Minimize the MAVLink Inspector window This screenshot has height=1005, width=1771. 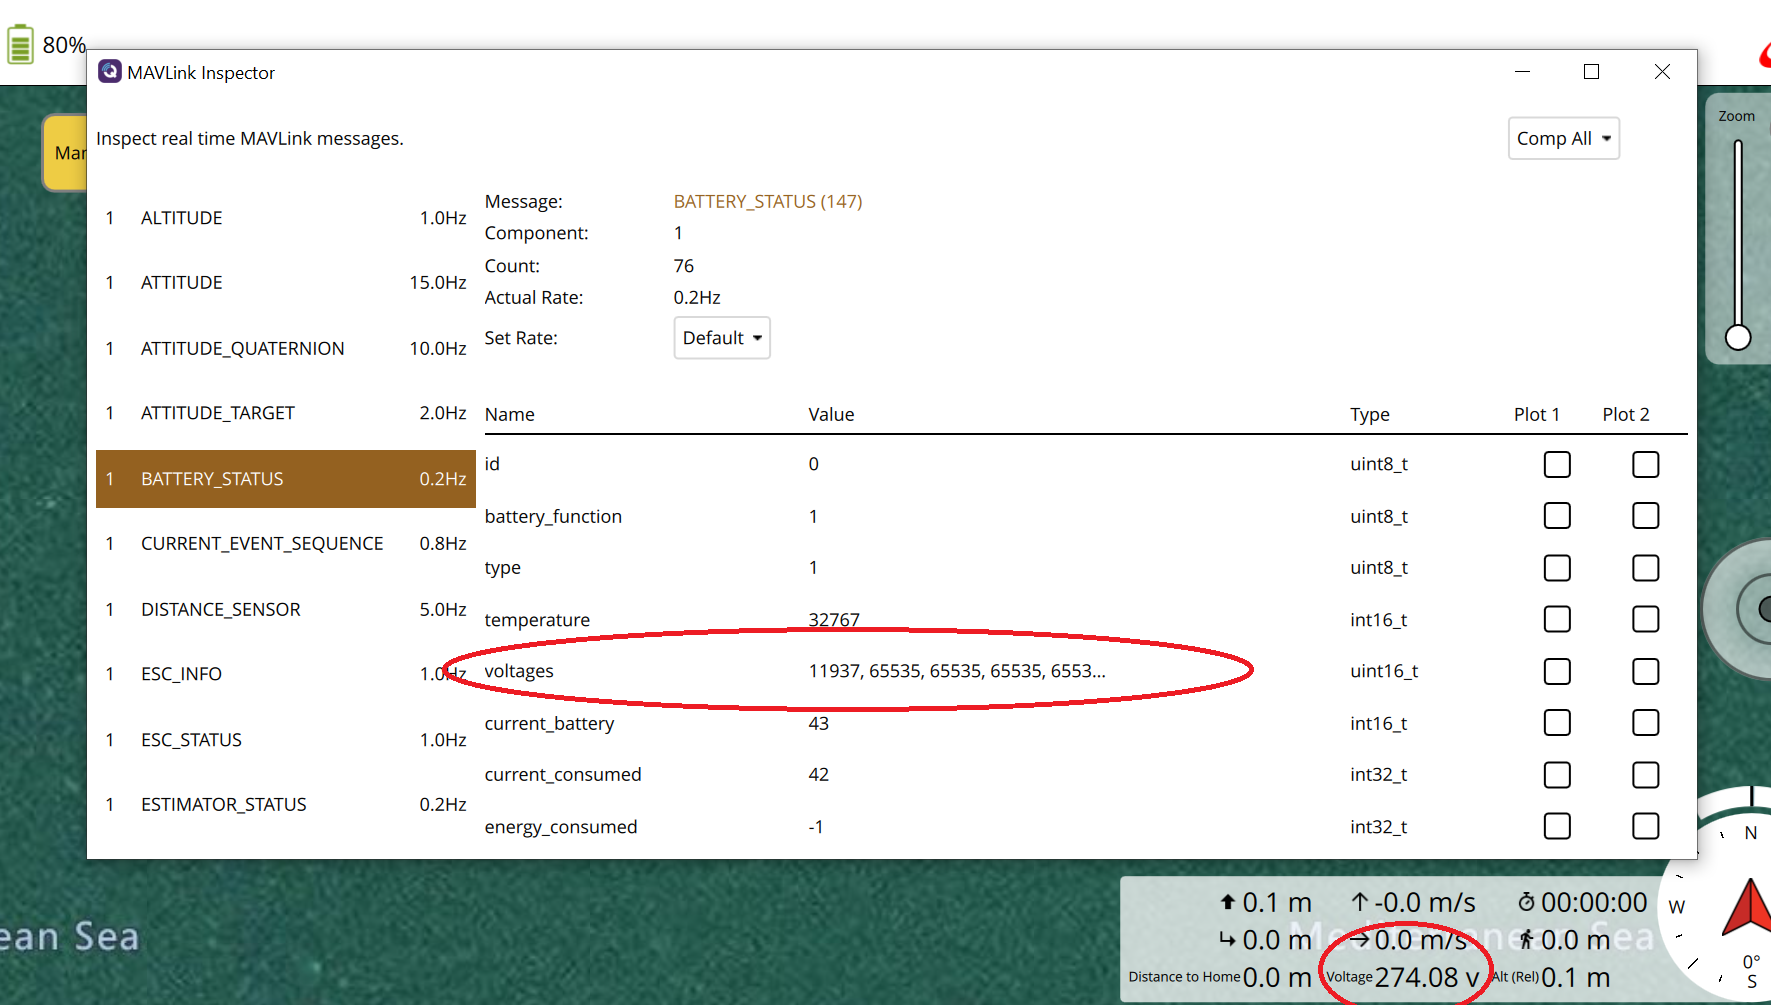point(1523,72)
